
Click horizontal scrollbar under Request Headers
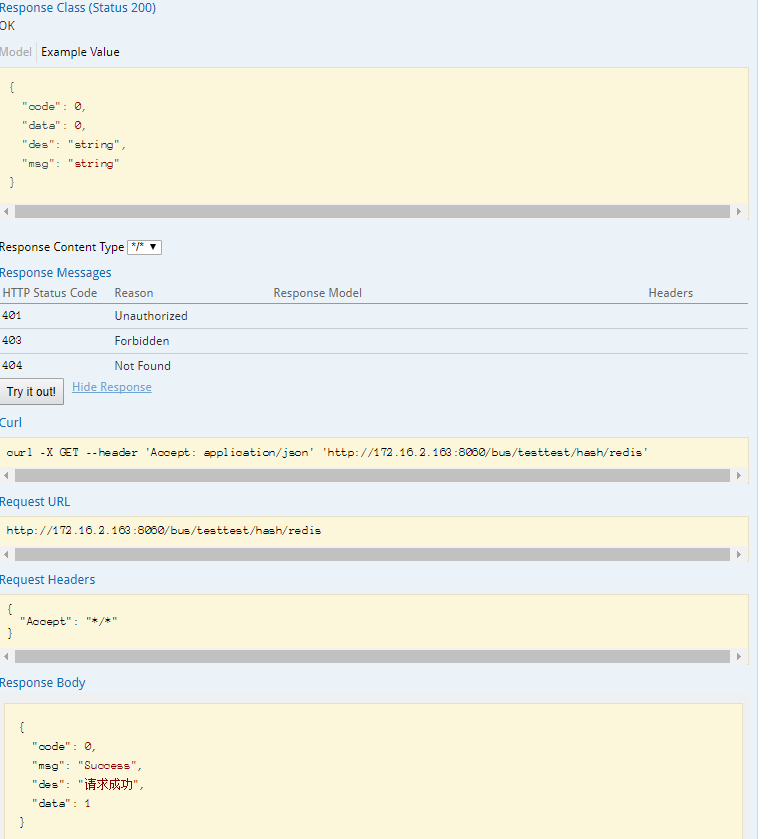372,657
